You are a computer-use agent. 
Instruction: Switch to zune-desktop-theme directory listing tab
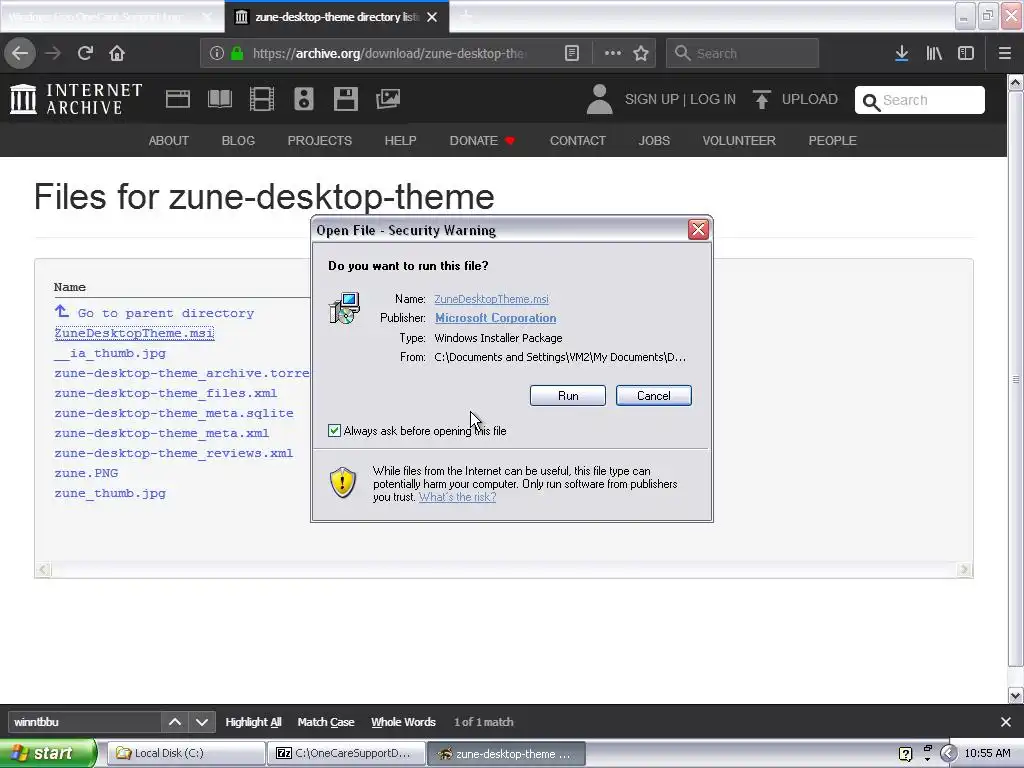337,17
